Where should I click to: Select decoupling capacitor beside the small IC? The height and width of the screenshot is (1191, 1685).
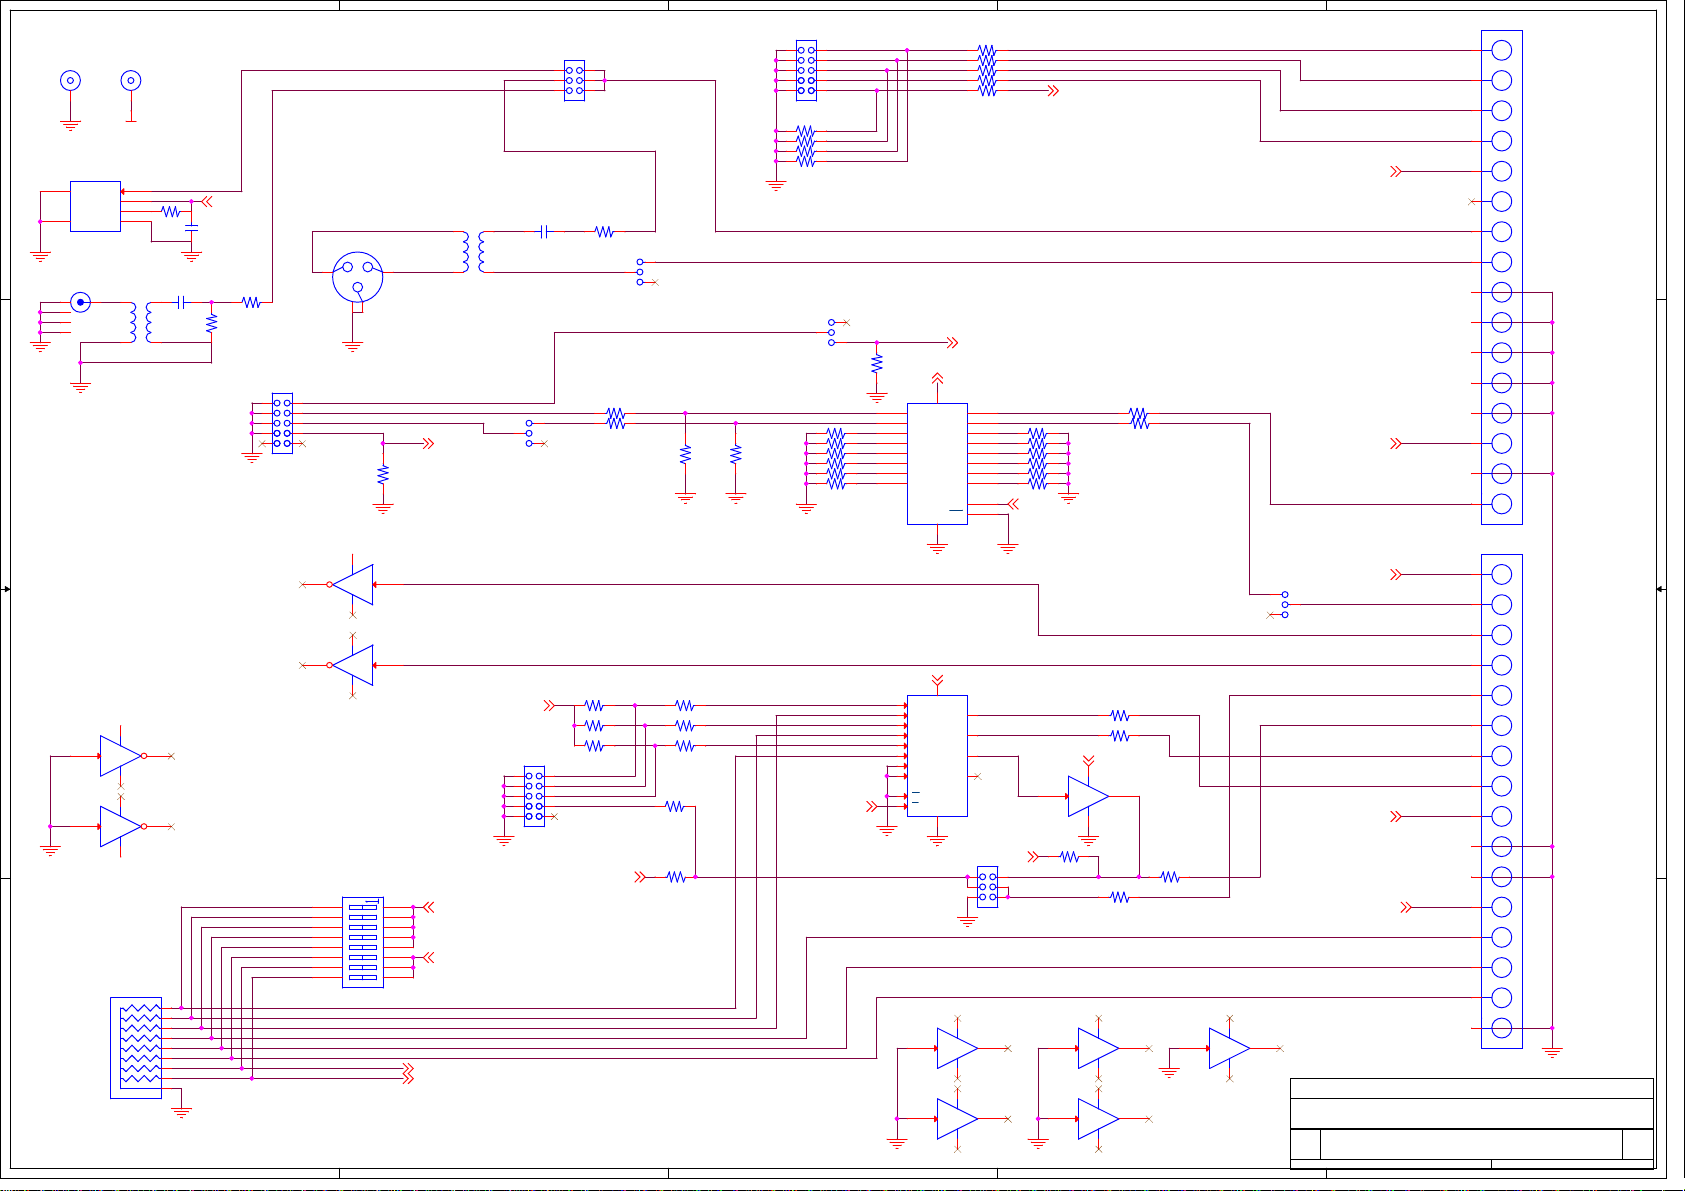(191, 230)
